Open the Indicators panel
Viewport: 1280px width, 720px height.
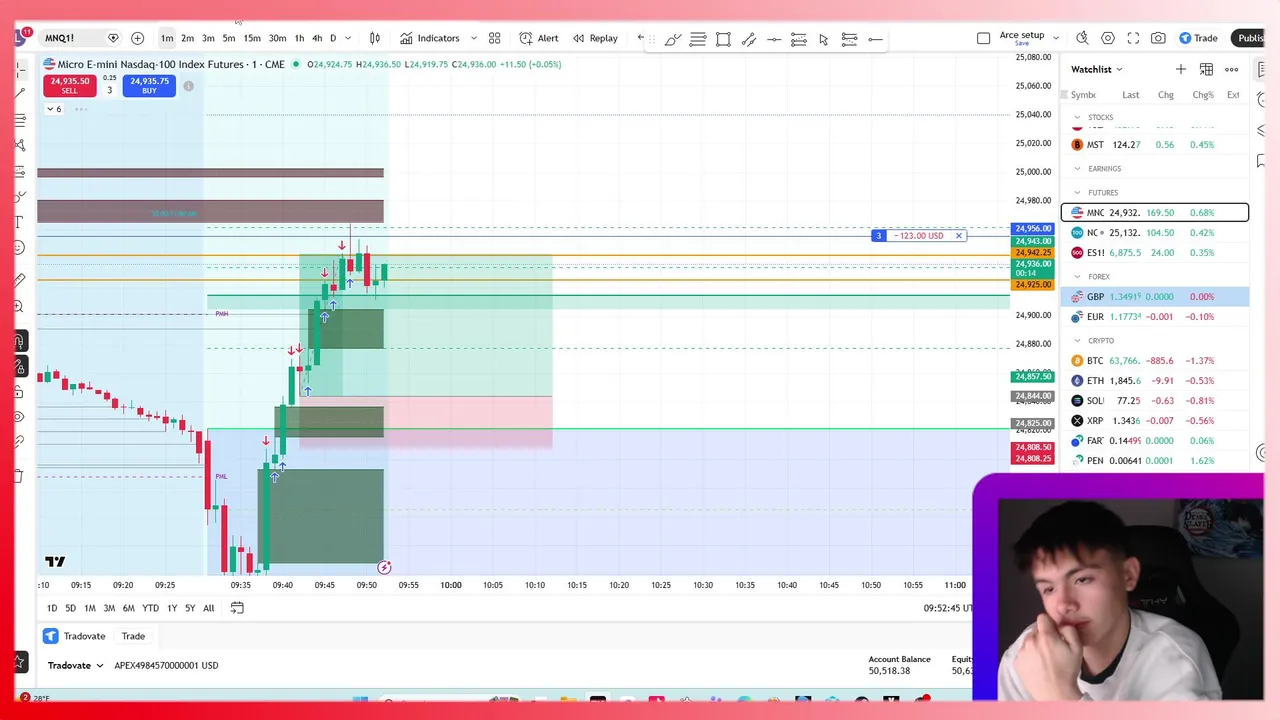430,38
